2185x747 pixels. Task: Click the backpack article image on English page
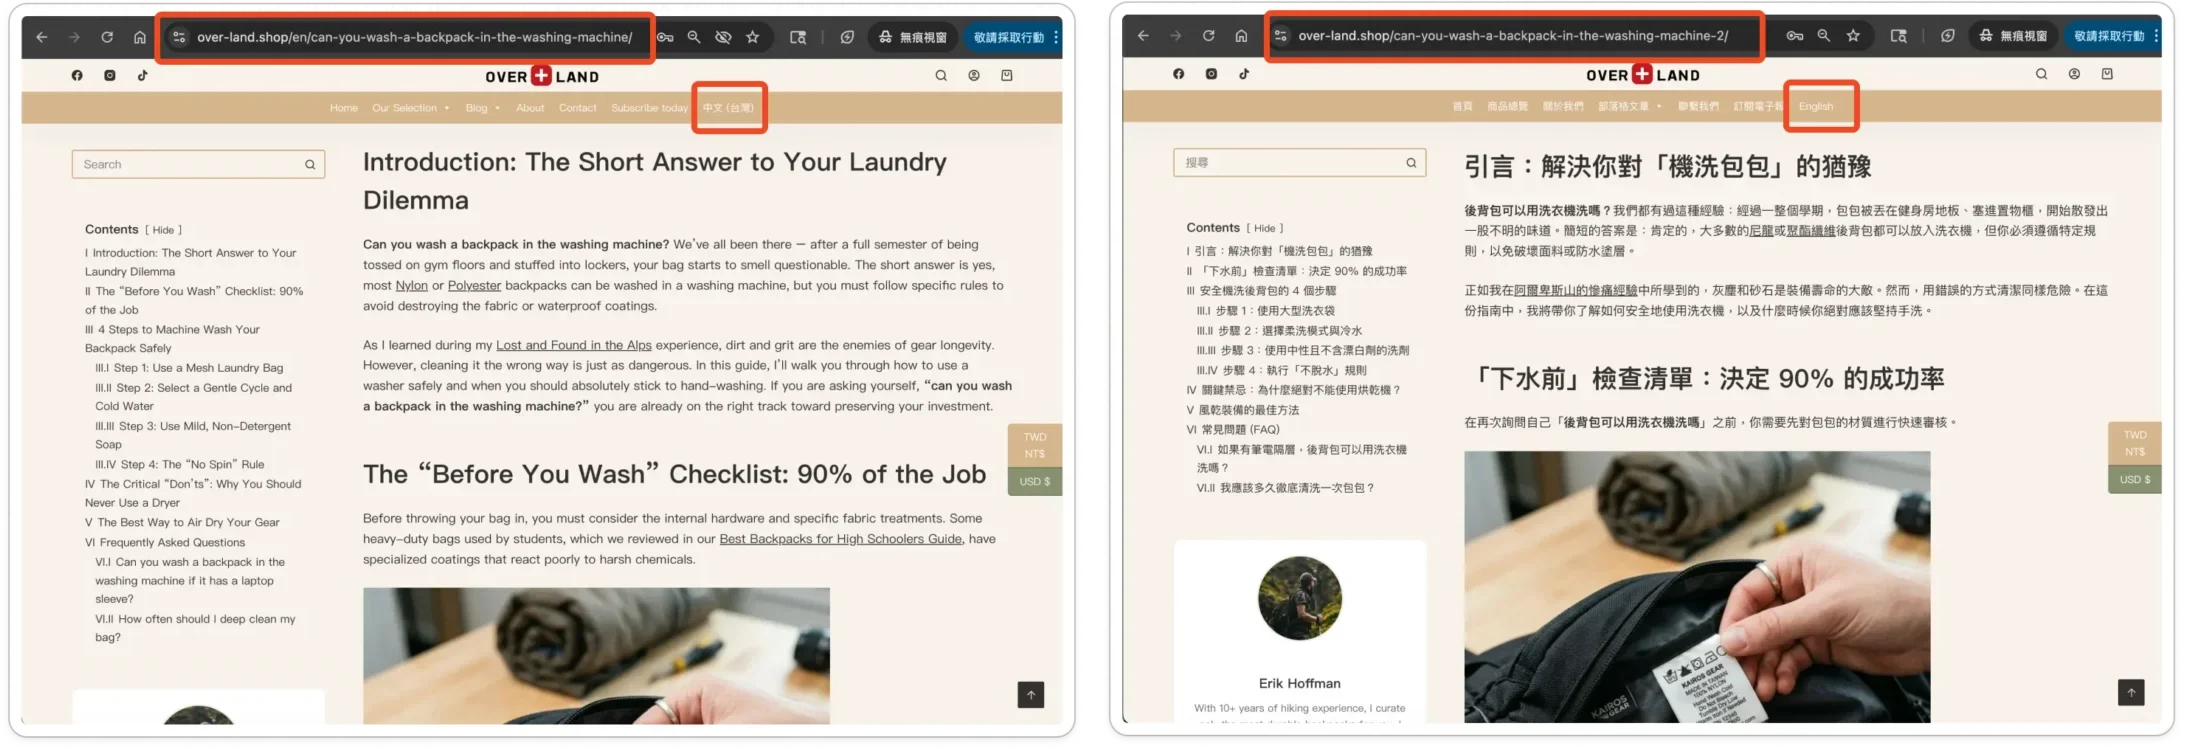tap(596, 655)
